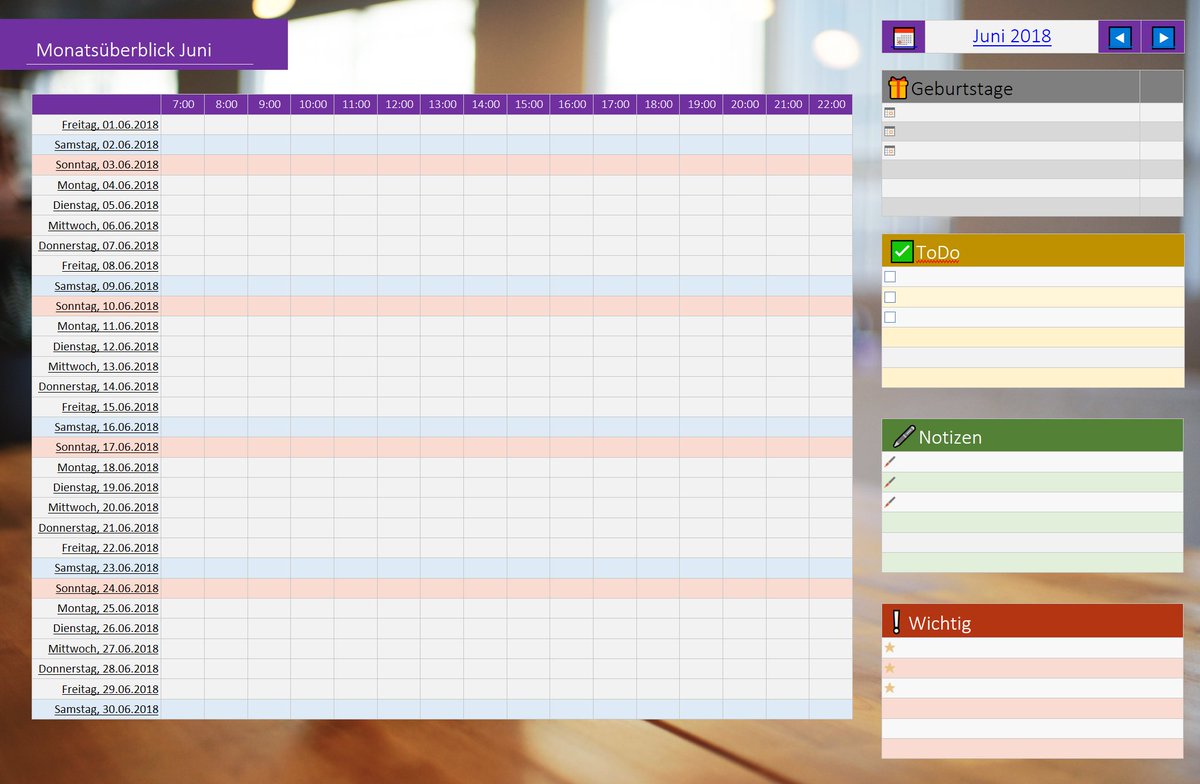
Task: Click the 9:00 column header
Action: coord(269,104)
